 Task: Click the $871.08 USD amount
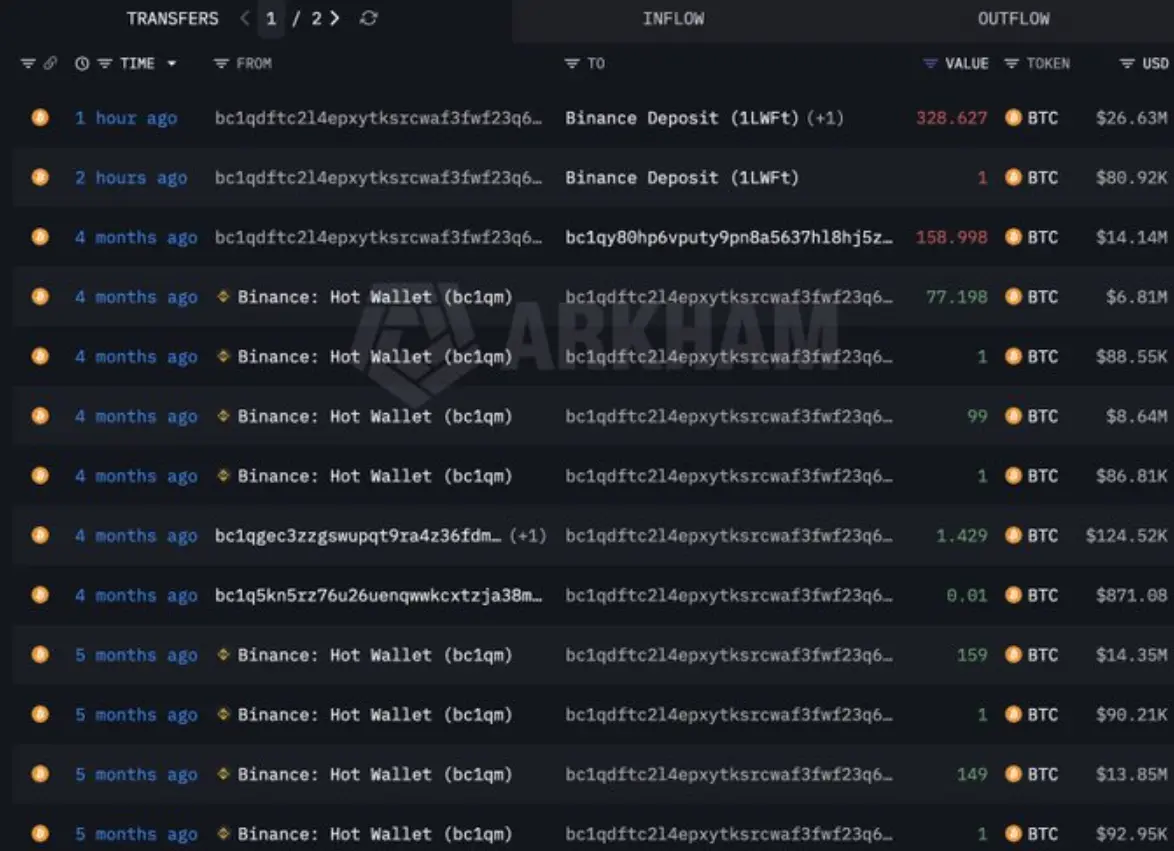pyautogui.click(x=1131, y=596)
